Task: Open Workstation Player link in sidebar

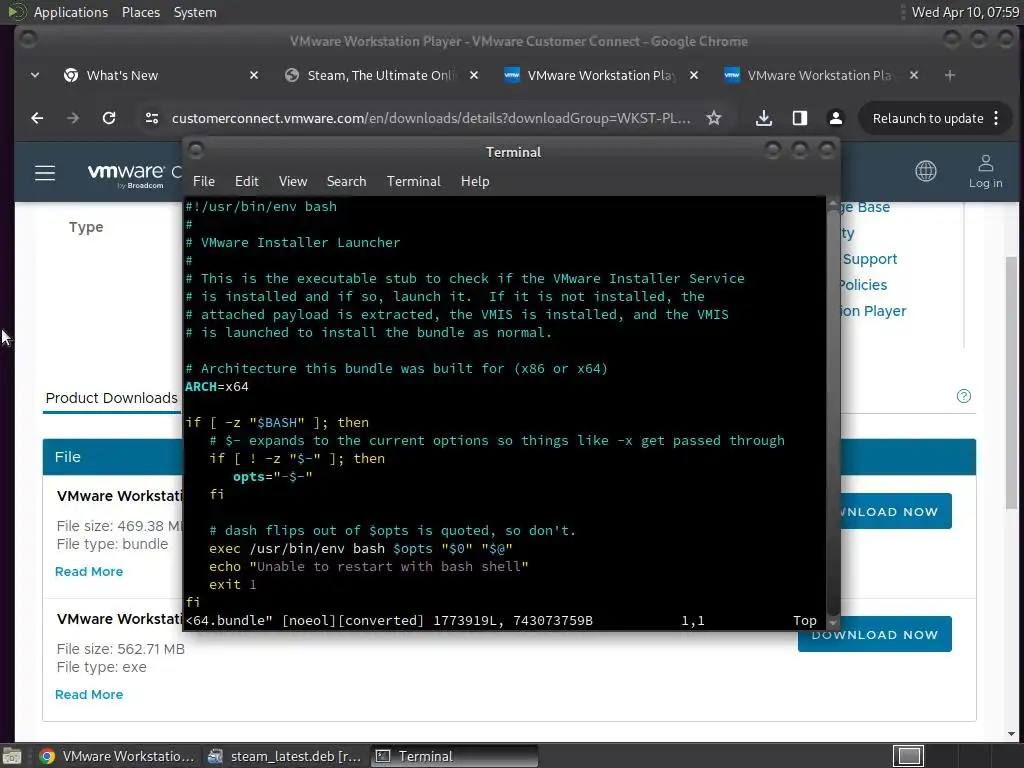Action: click(x=873, y=311)
